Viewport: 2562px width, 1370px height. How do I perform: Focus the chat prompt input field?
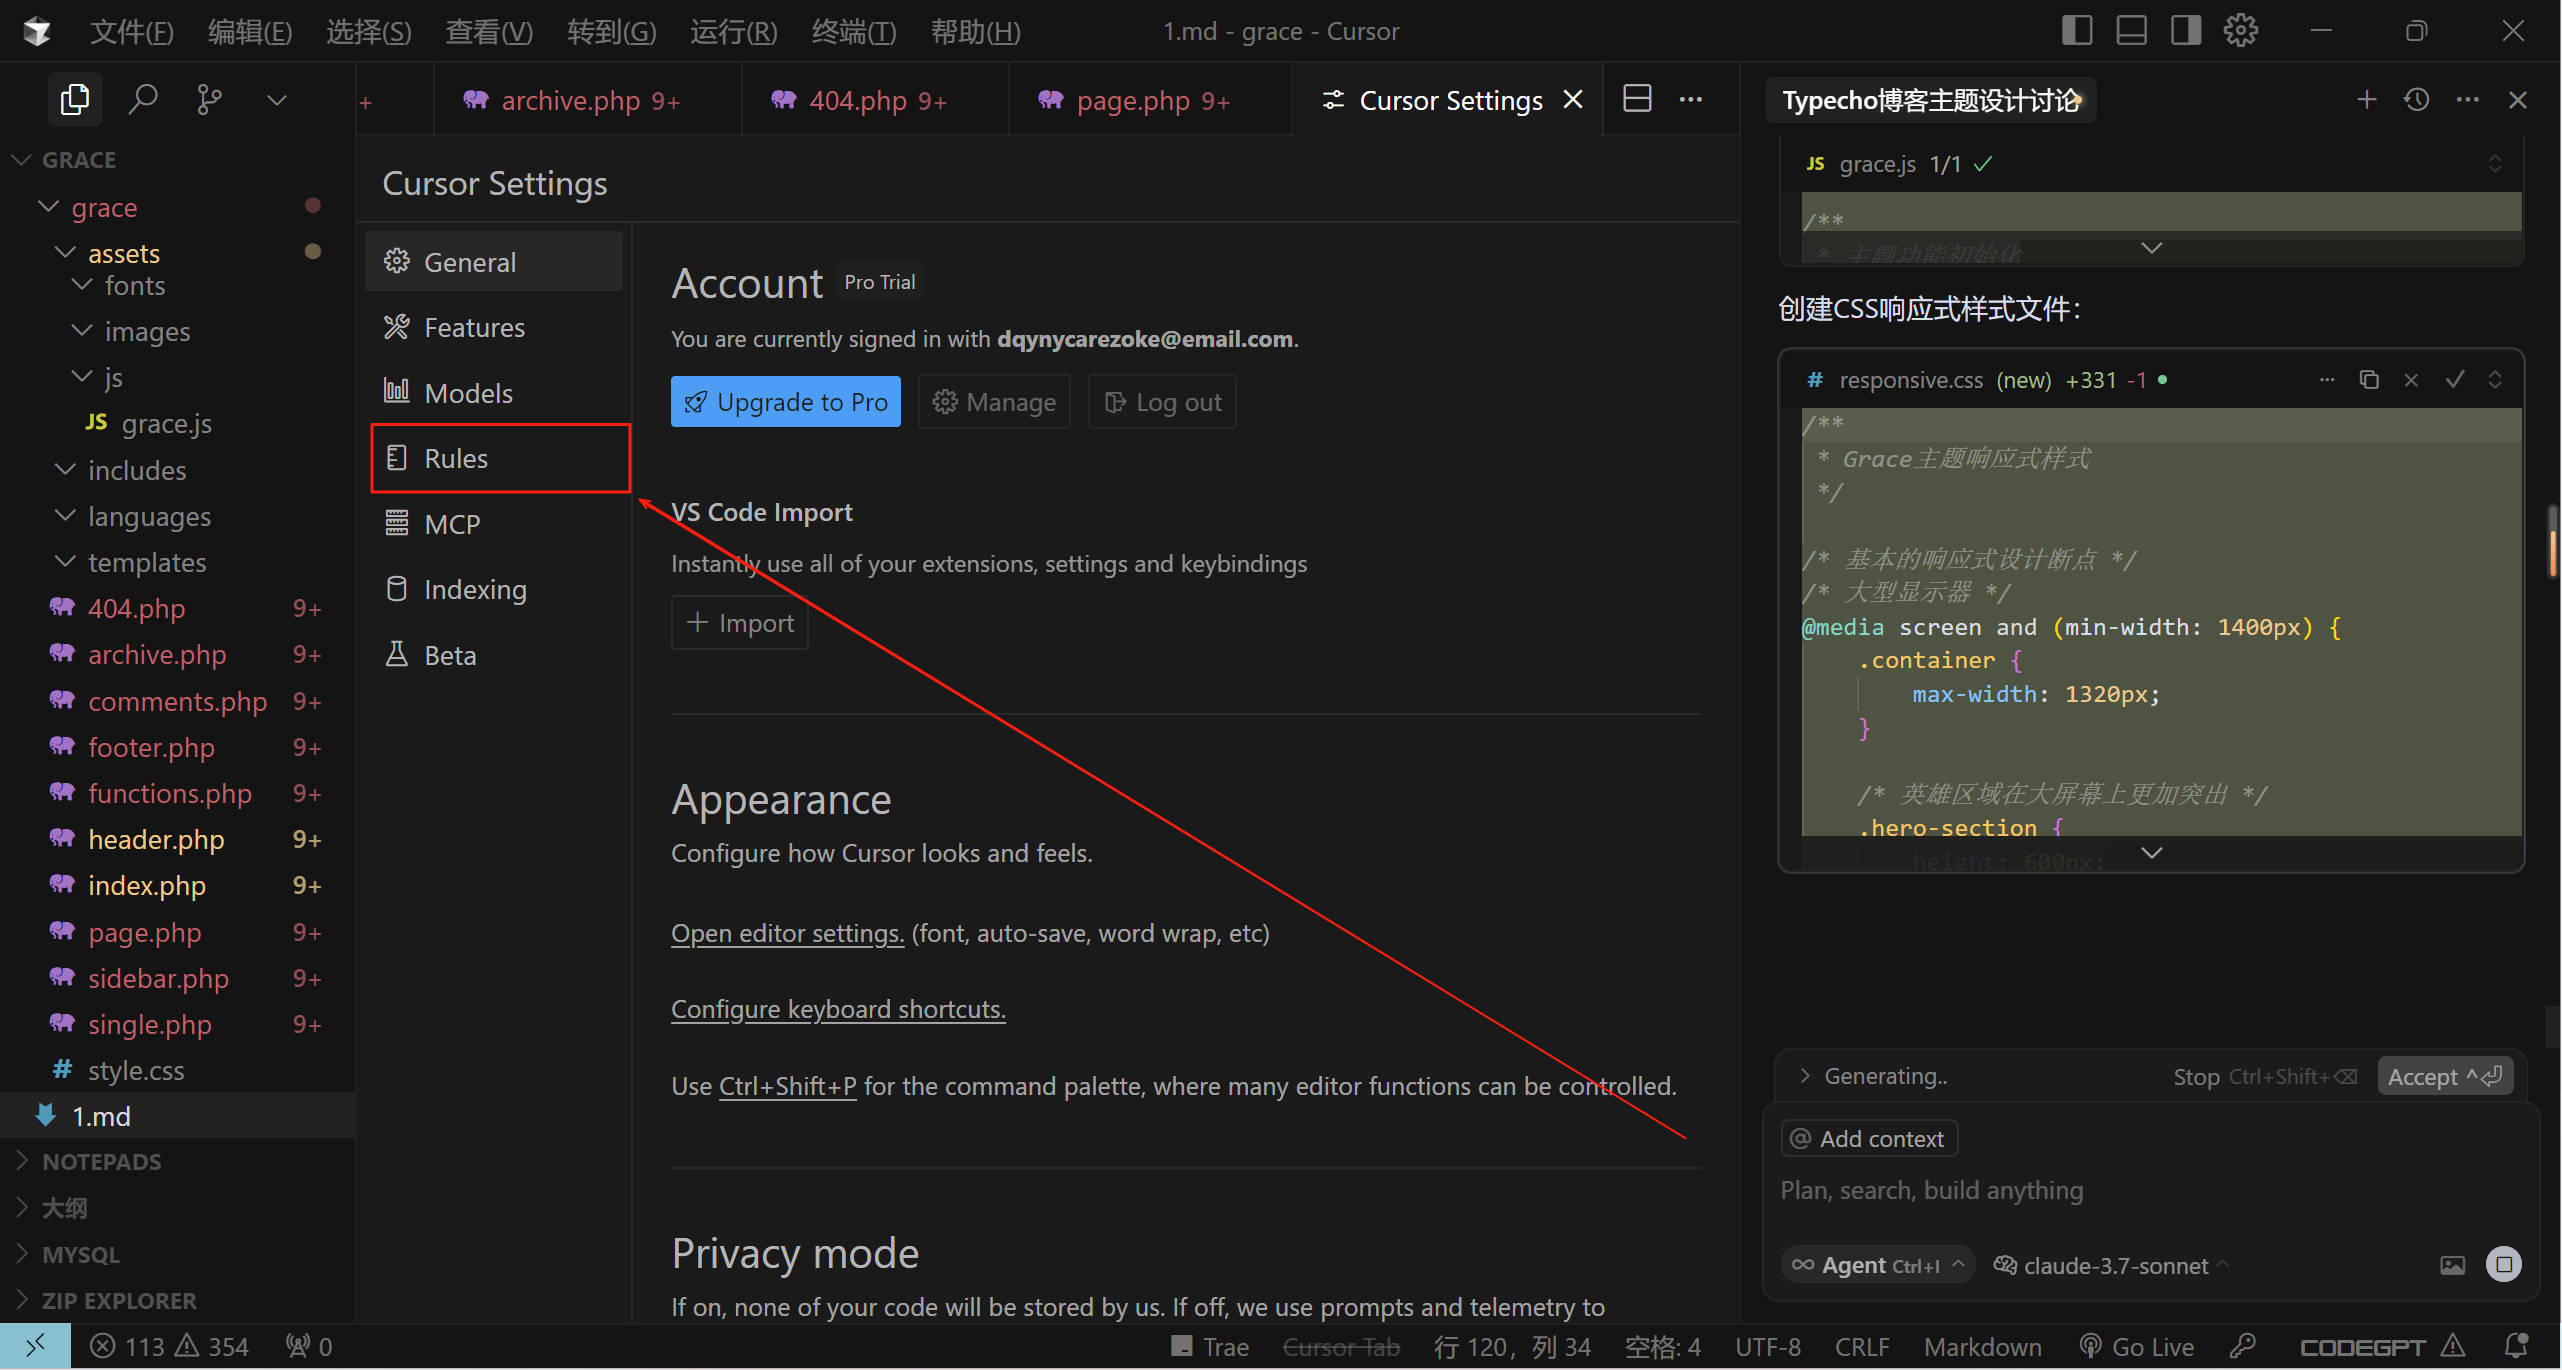click(x=2150, y=1190)
